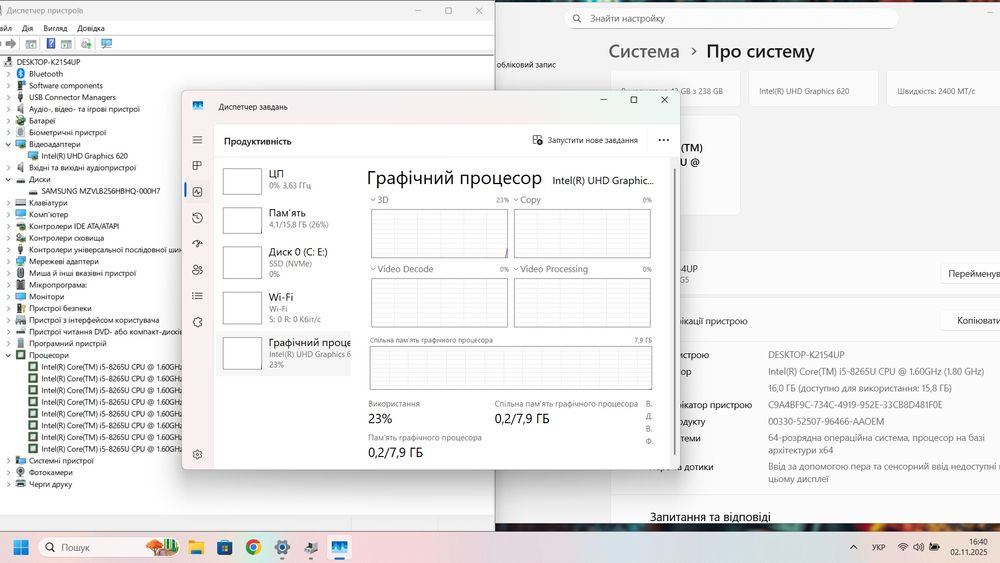Click blue question mark help toolbar icon
This screenshot has height=563, width=1000.
coord(50,43)
